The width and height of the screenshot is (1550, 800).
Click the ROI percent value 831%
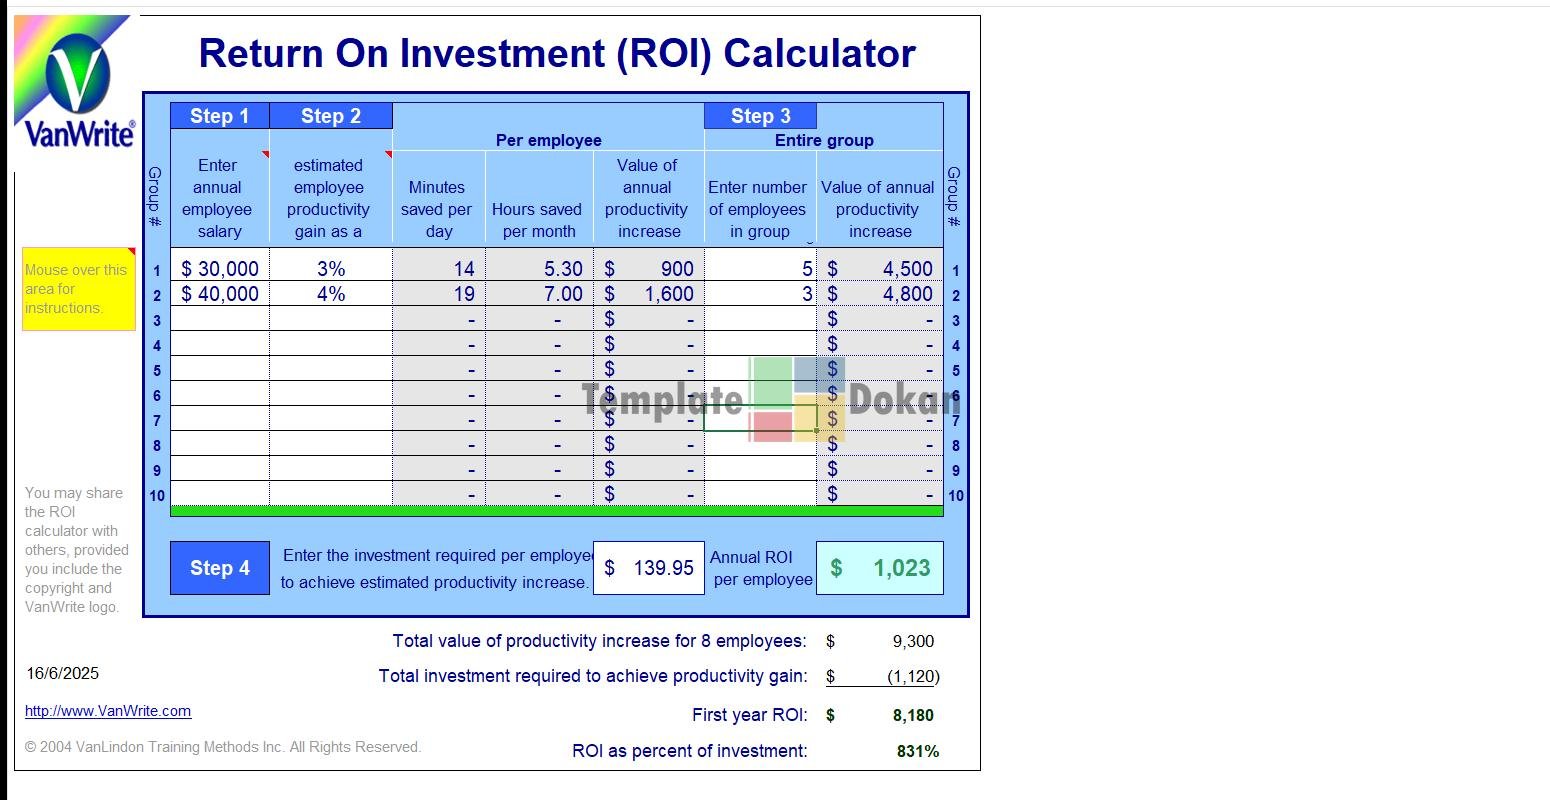tap(917, 751)
